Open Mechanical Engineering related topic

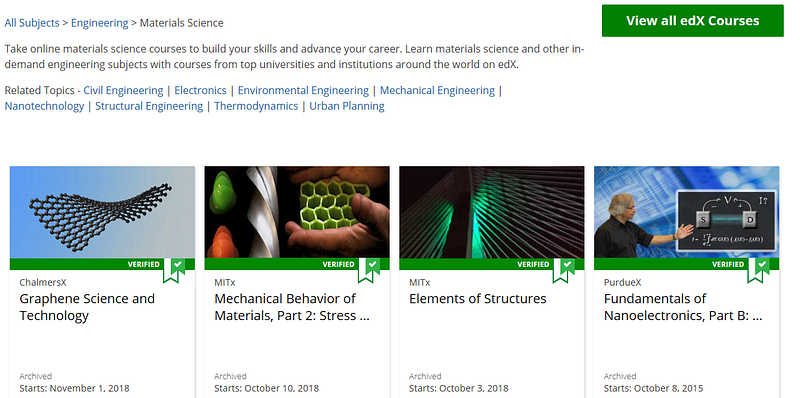(437, 90)
